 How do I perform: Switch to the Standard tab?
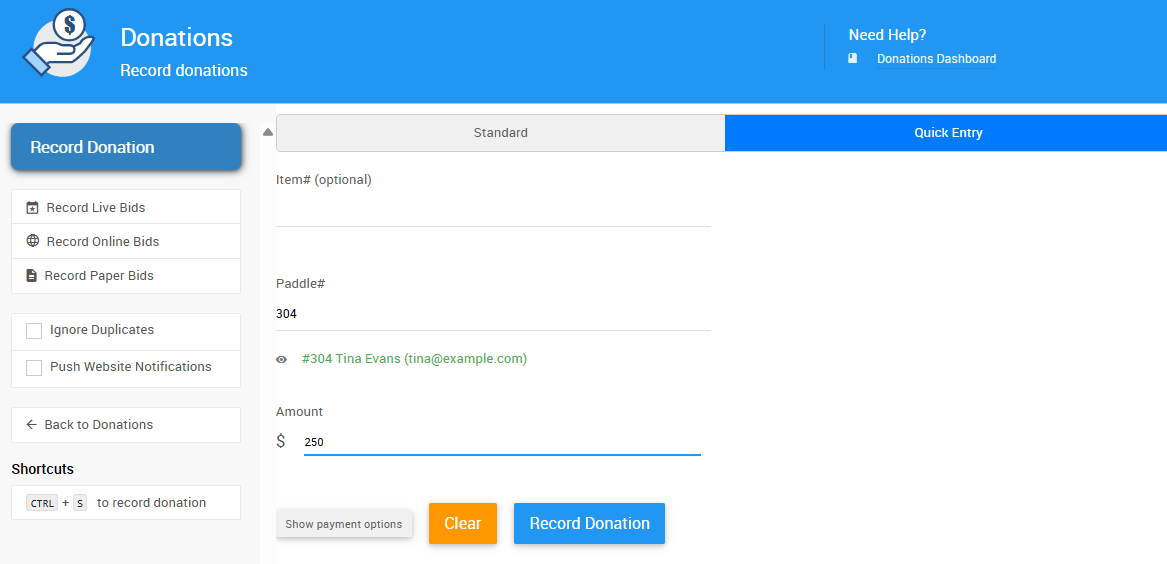pos(500,133)
